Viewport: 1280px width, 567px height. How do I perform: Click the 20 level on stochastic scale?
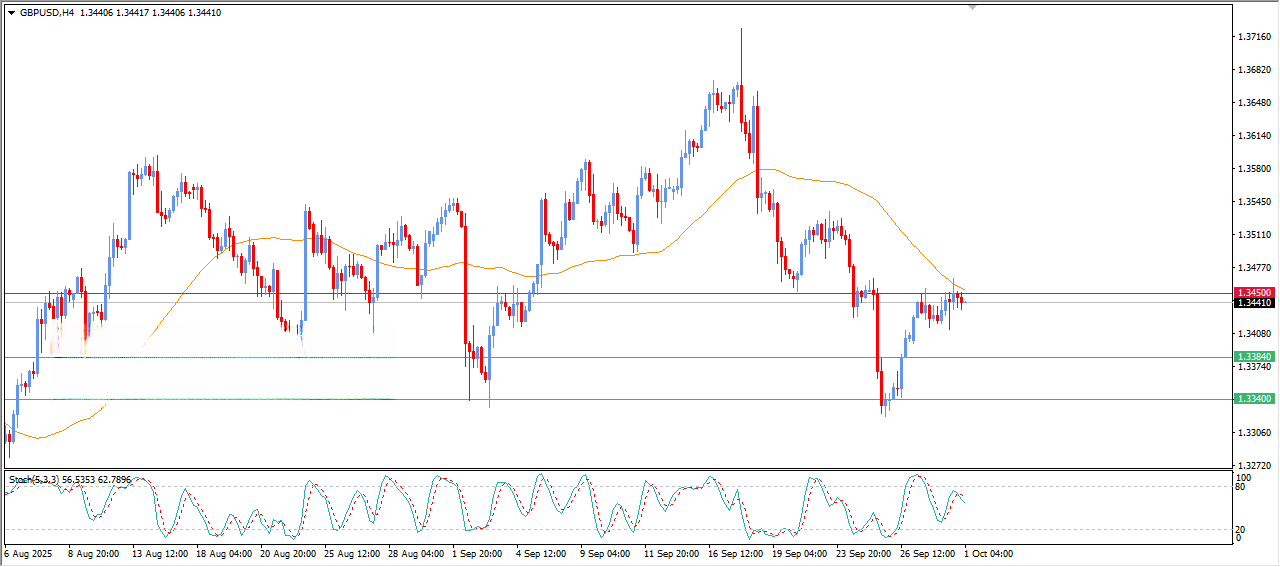click(x=1242, y=529)
